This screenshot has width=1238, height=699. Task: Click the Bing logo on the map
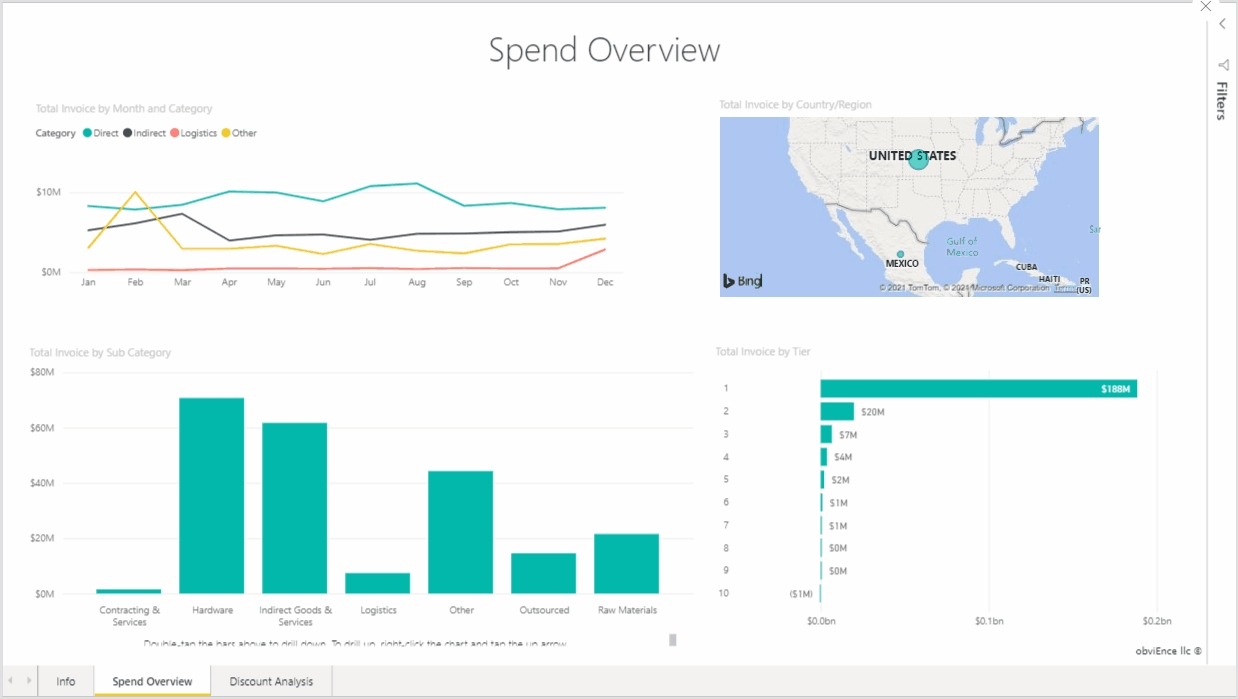point(740,281)
